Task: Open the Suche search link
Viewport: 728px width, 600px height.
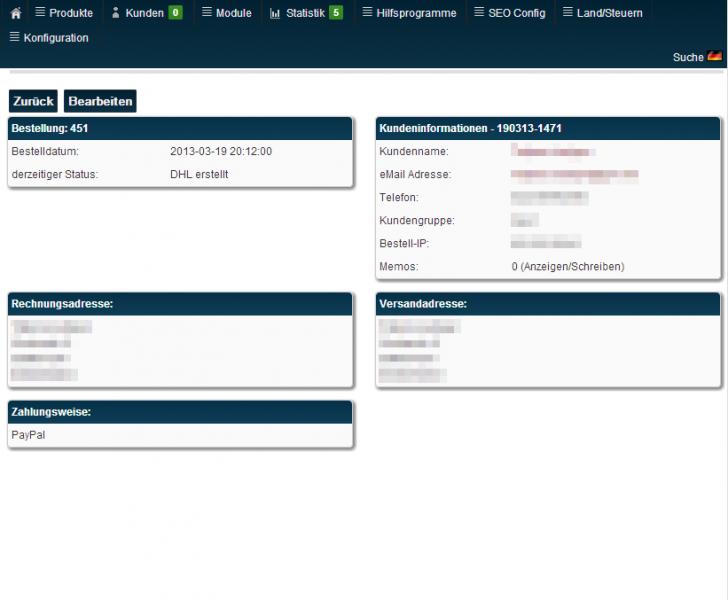Action: click(x=688, y=58)
